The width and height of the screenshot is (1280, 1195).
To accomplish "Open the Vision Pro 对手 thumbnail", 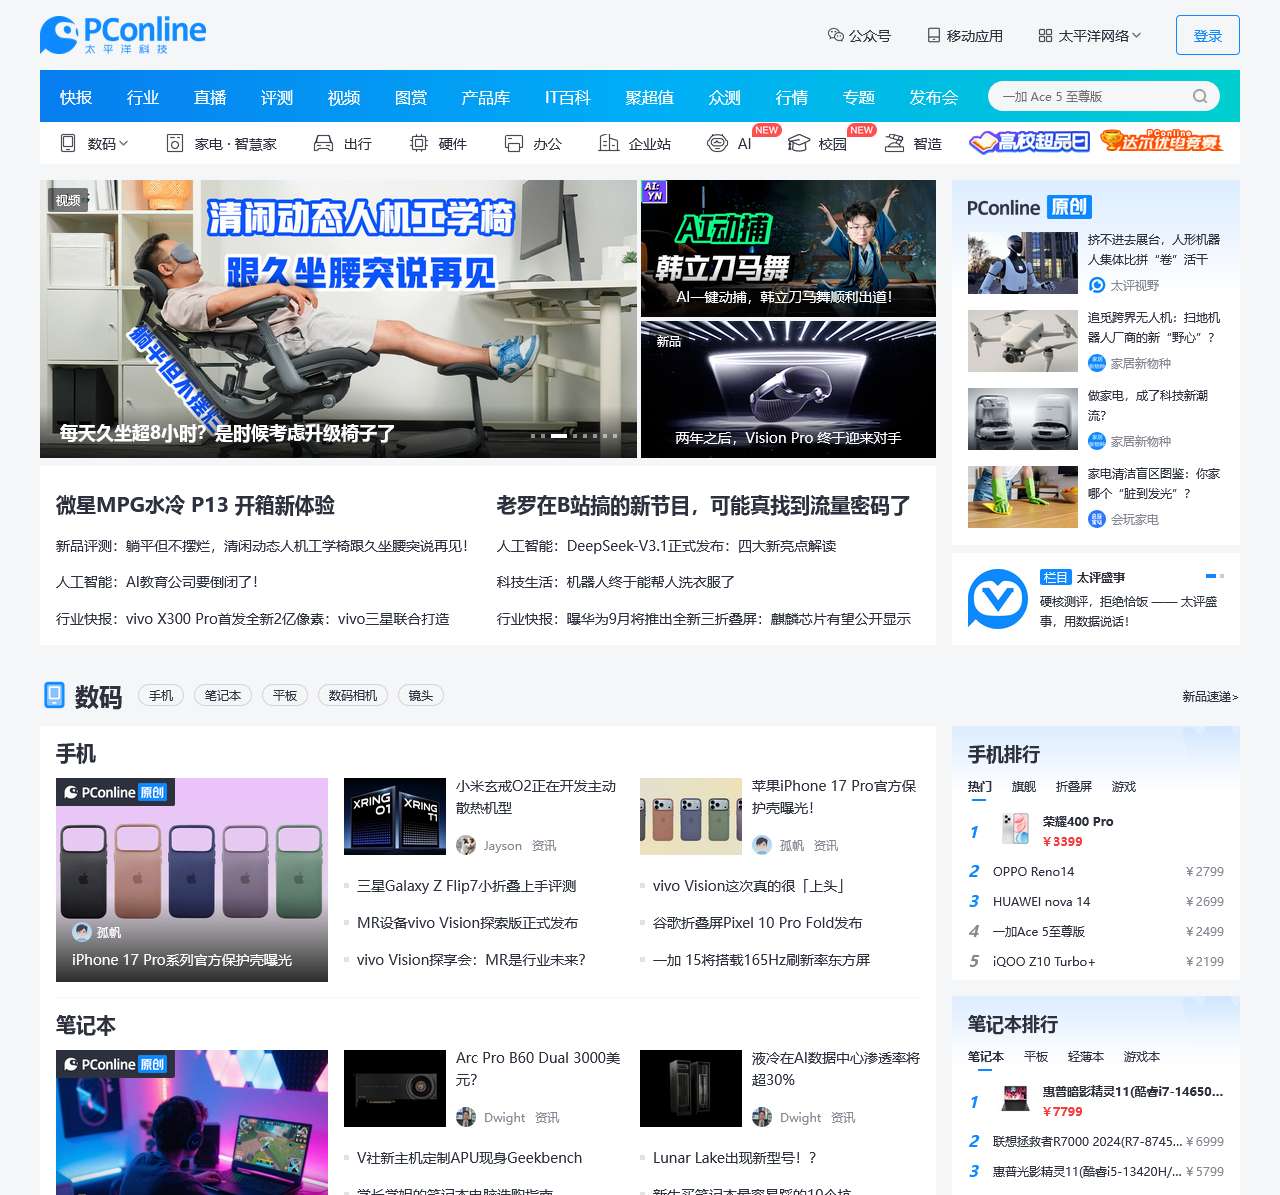I will [x=788, y=389].
